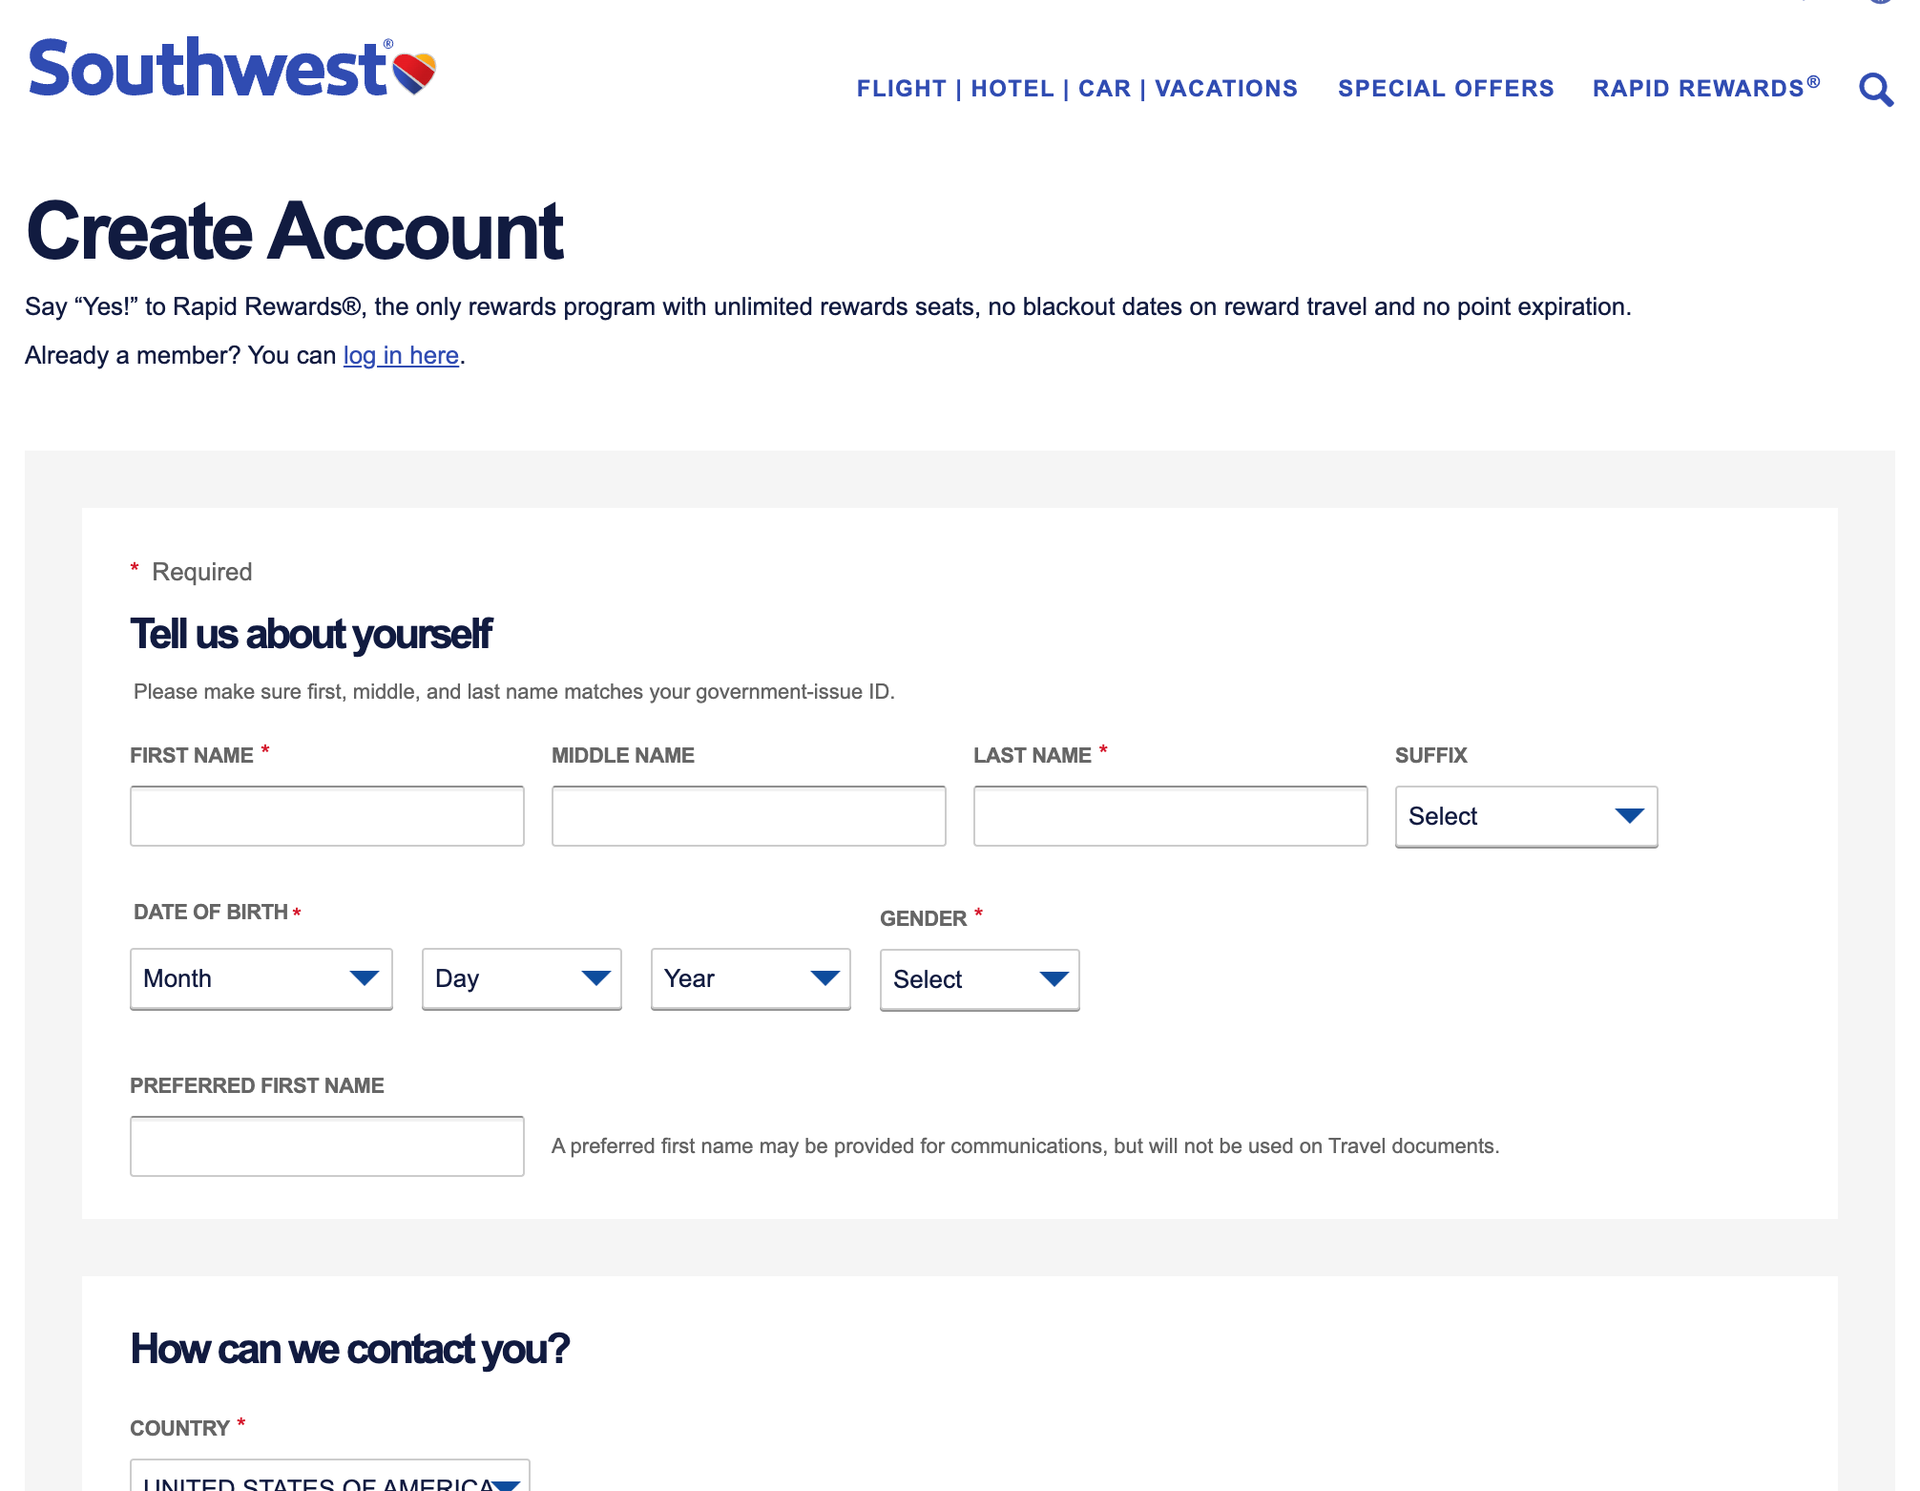This screenshot has width=1920, height=1491.
Task: Click into the First Name field
Action: pyautogui.click(x=327, y=816)
